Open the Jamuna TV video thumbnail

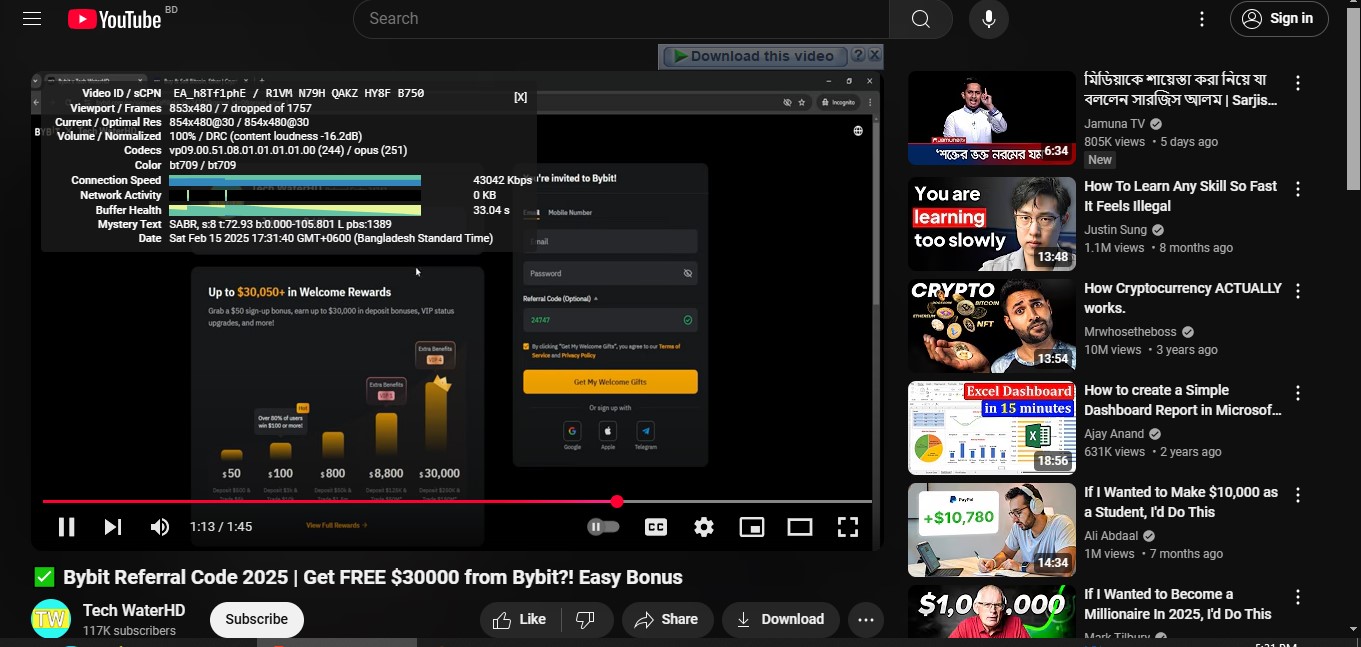coord(992,118)
